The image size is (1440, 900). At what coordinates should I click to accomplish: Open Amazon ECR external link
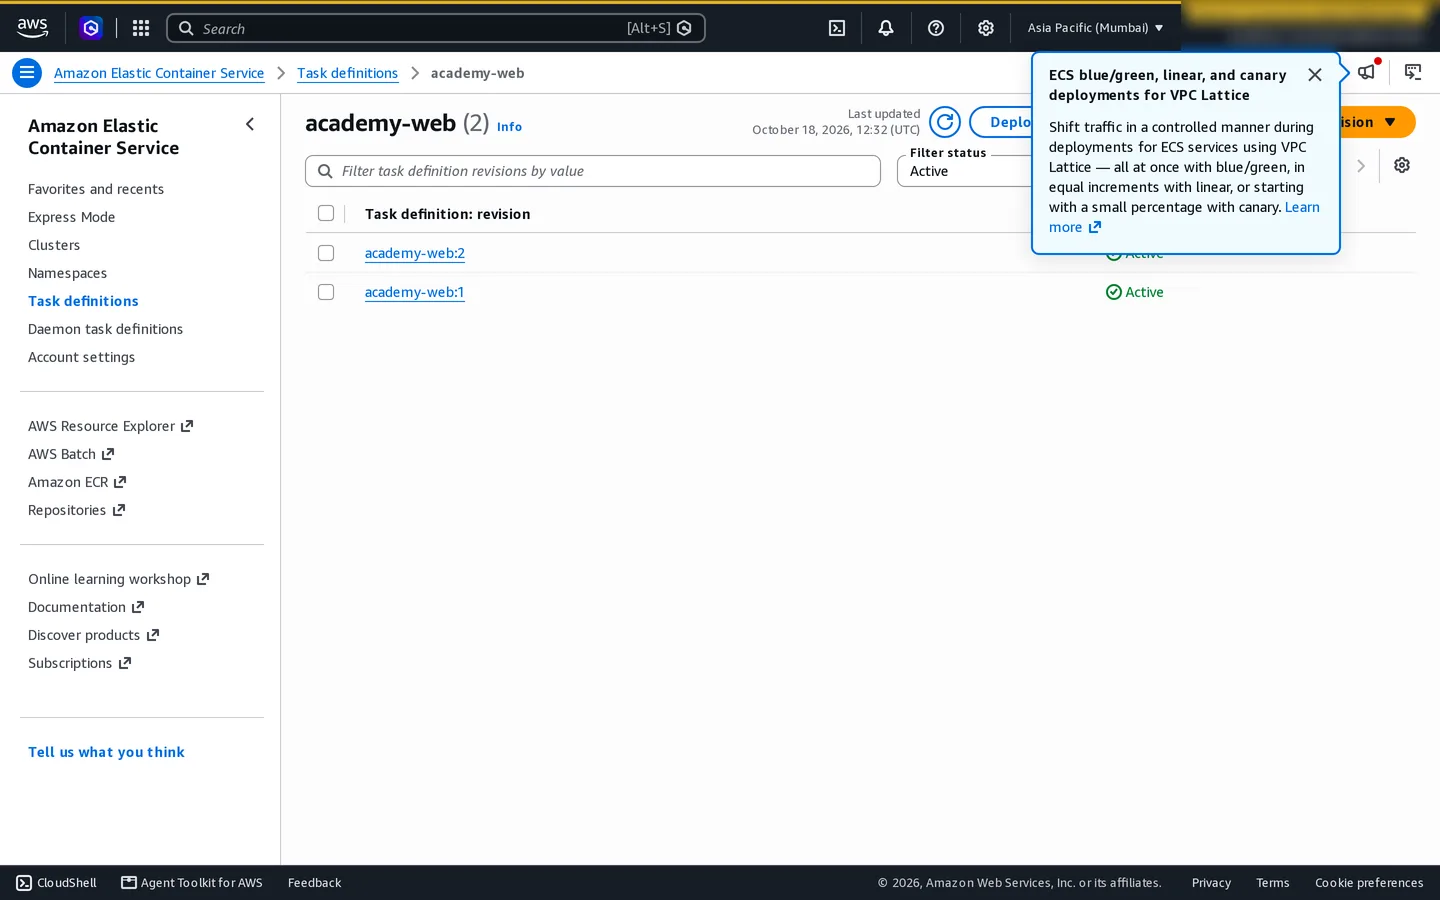(77, 482)
